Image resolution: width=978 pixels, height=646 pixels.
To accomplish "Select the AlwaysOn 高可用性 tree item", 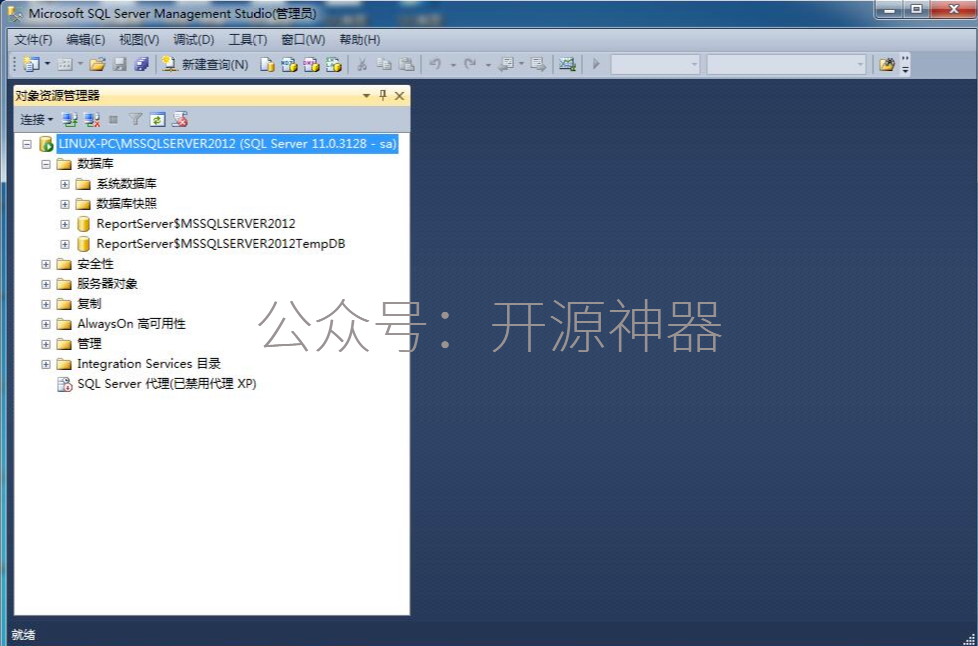I will 131,324.
